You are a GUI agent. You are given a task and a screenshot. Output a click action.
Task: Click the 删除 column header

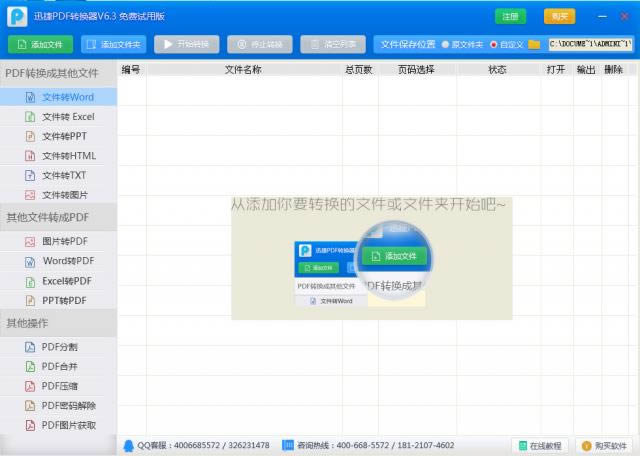coord(614,70)
